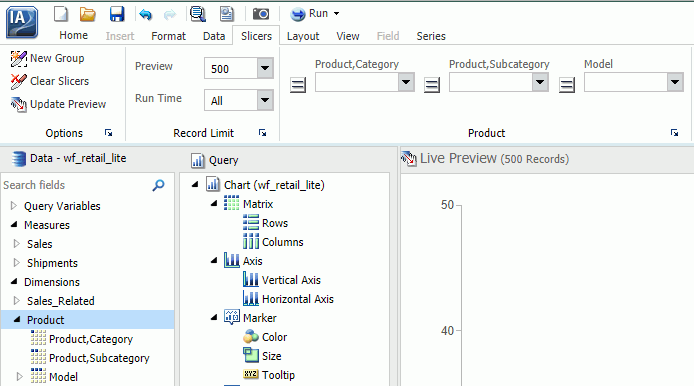Open the Product,Subcategory slicer dropdown
The height and width of the screenshot is (386, 694).
point(540,82)
